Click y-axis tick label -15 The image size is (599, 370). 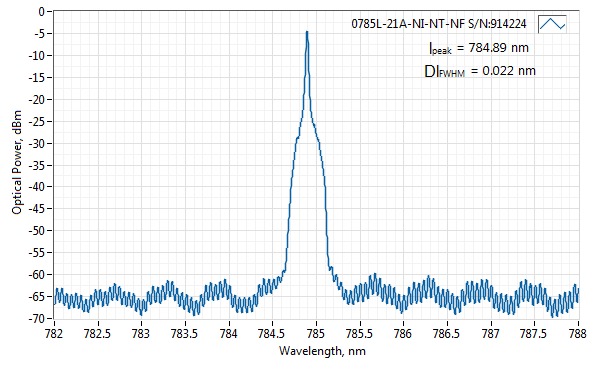click(x=36, y=78)
